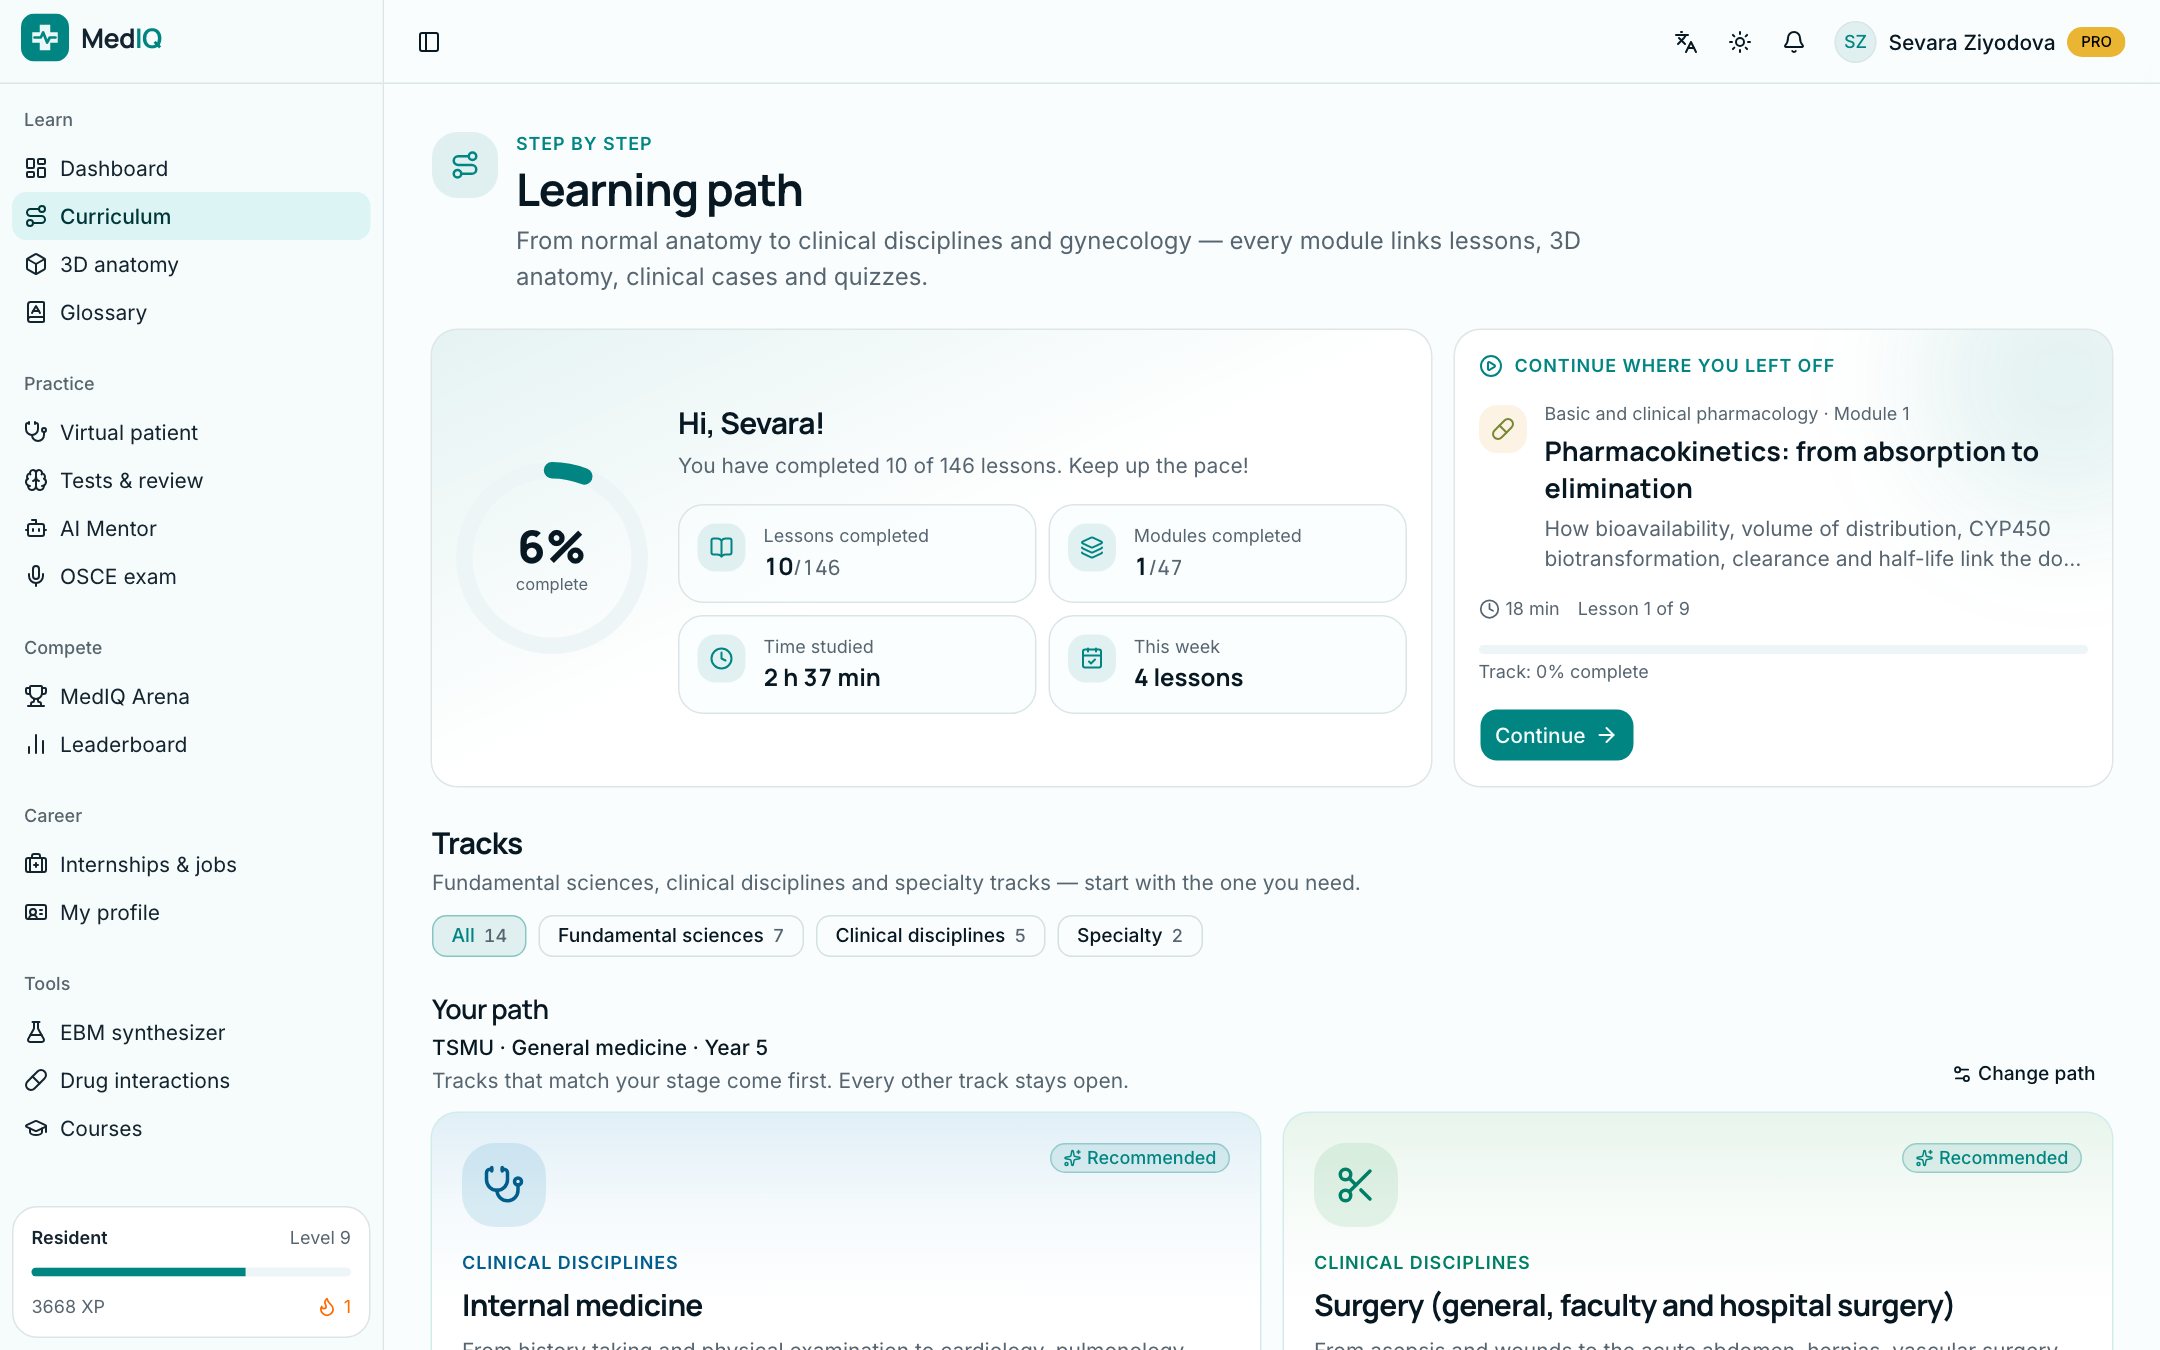The width and height of the screenshot is (2160, 1350).
Task: Click the Resident XP progress bar
Action: (191, 1272)
